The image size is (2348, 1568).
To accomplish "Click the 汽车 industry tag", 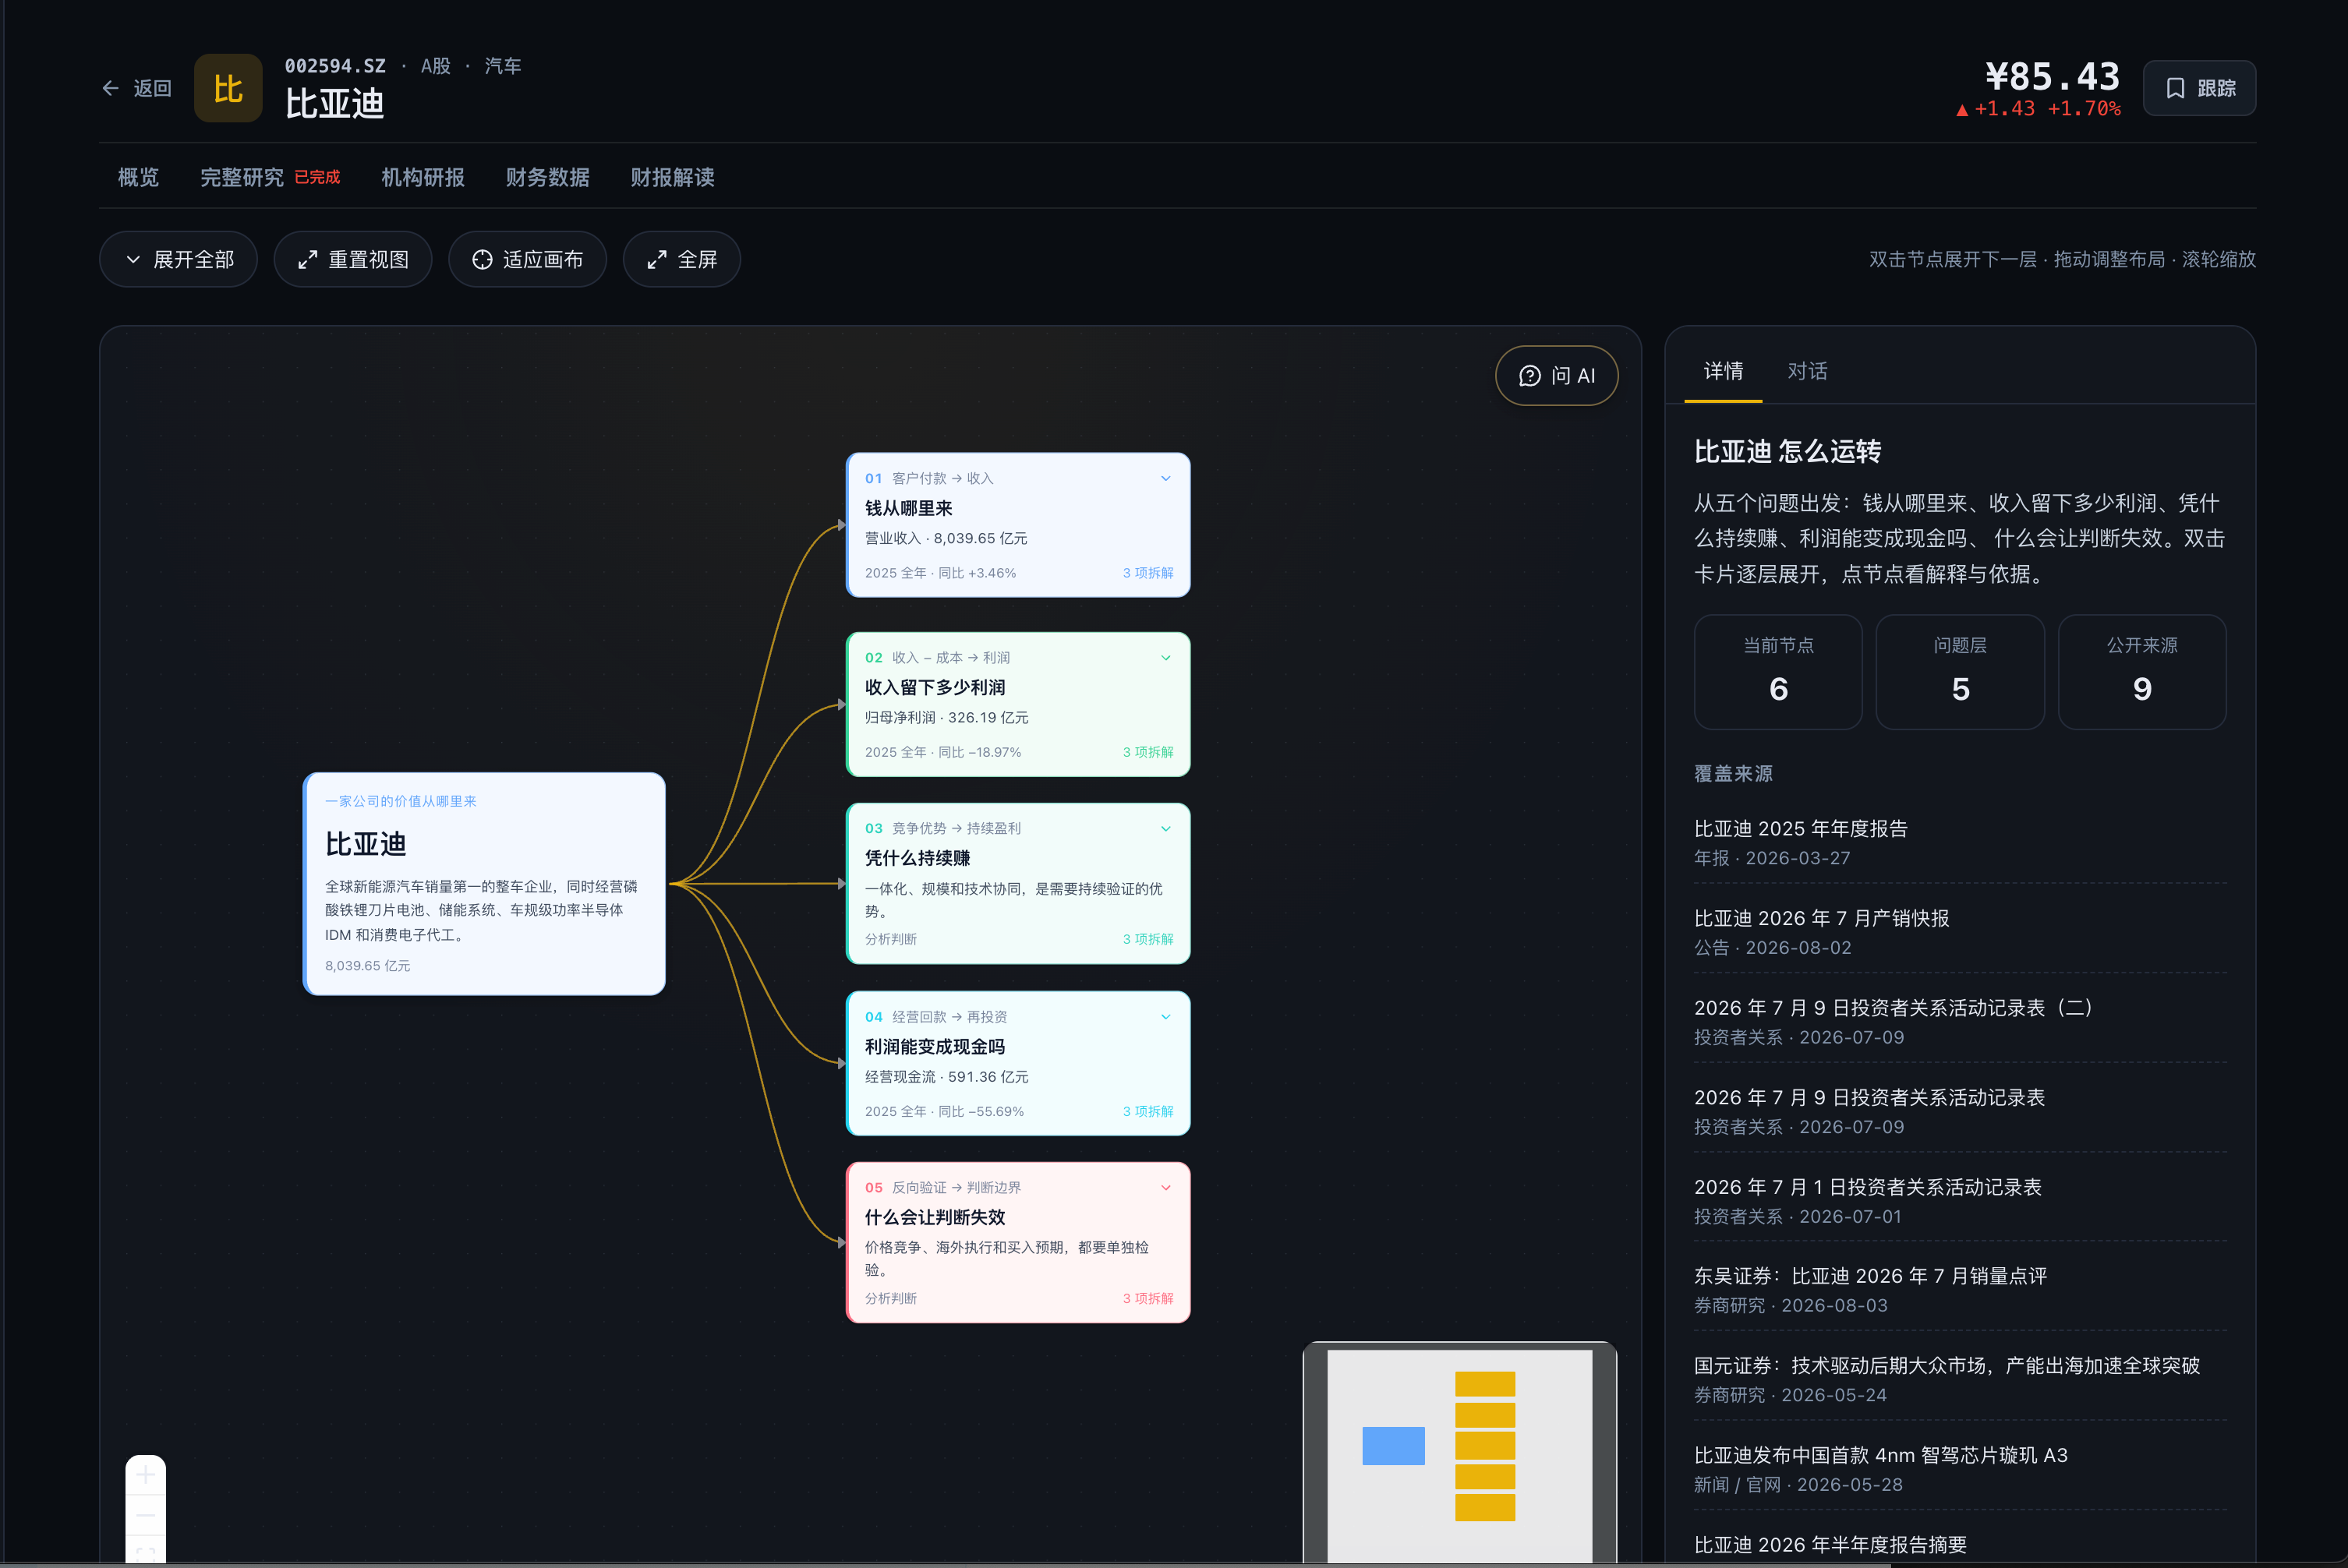I will pos(503,66).
